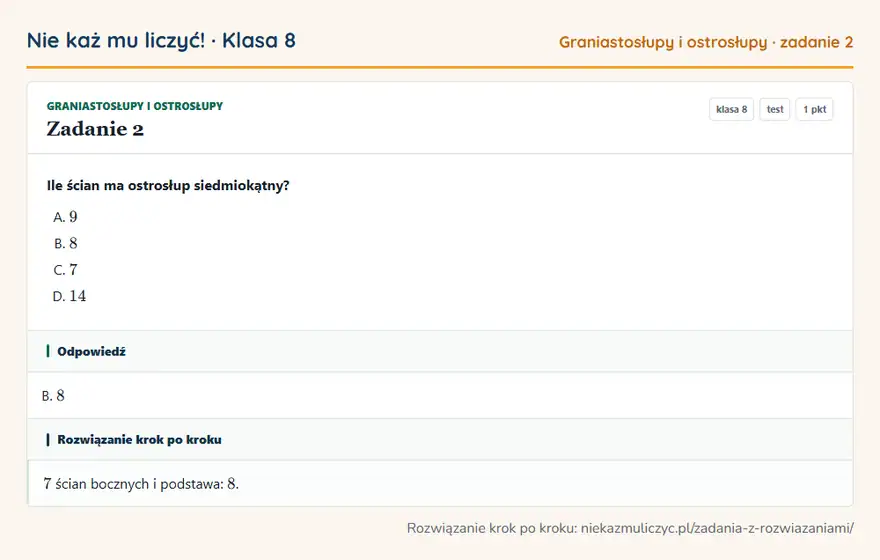Select answer option D. 14
Image resolution: width=880 pixels, height=560 pixels.
point(70,296)
